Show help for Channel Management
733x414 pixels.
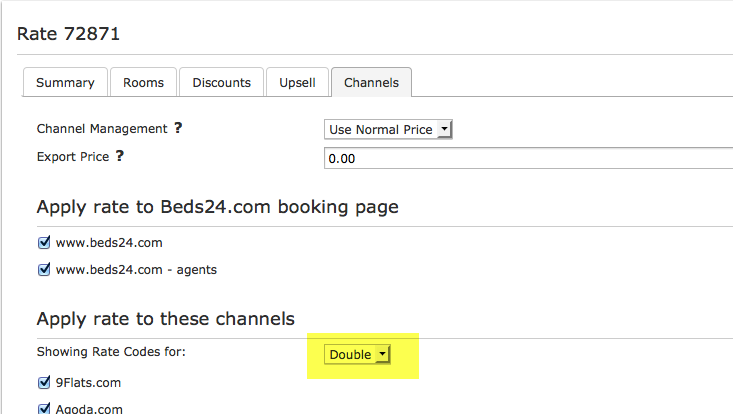click(x=178, y=128)
